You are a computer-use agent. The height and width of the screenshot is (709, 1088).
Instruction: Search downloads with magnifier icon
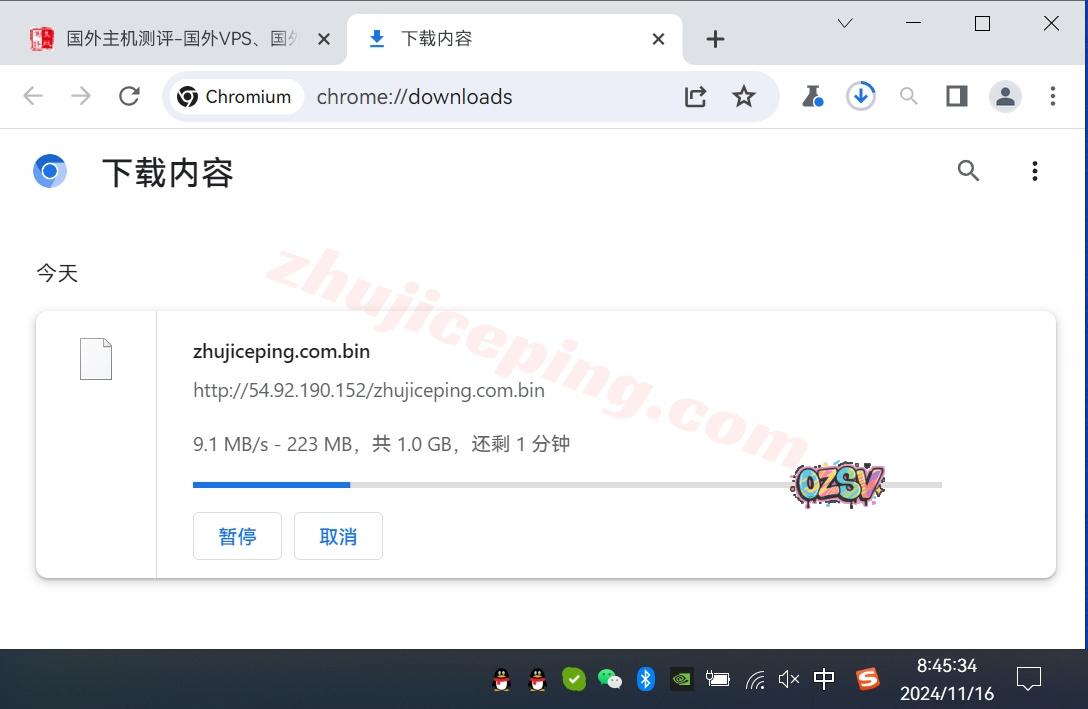(967, 171)
